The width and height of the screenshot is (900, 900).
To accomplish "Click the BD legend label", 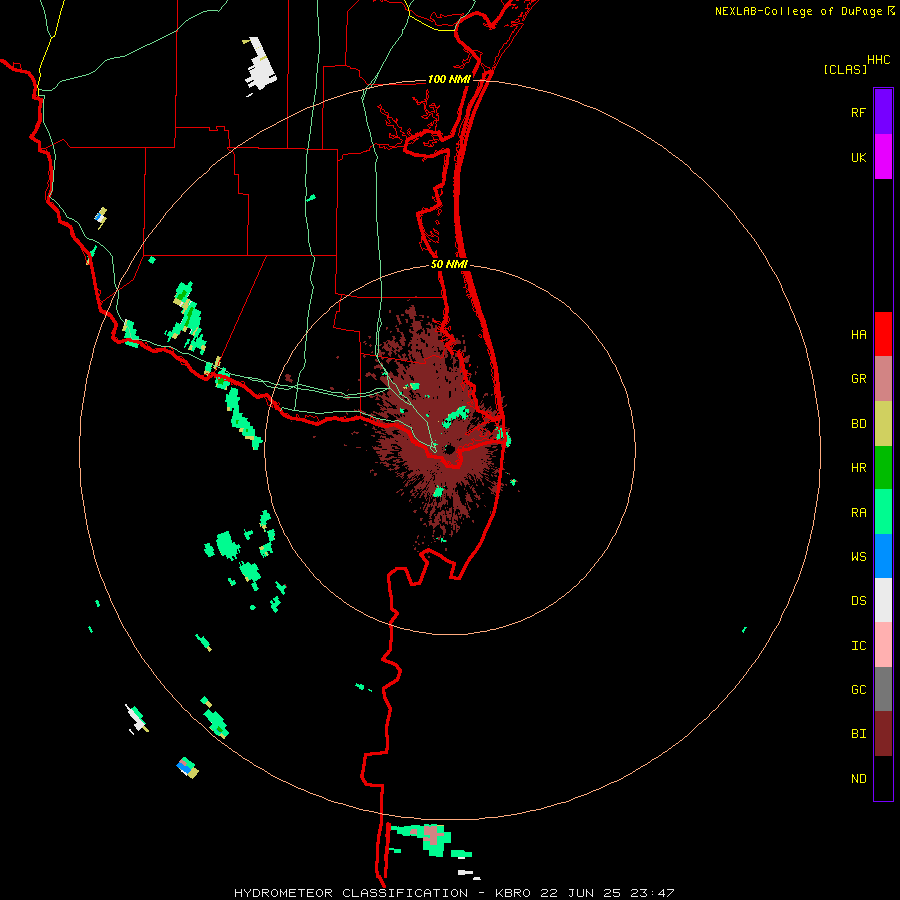I will [x=858, y=424].
